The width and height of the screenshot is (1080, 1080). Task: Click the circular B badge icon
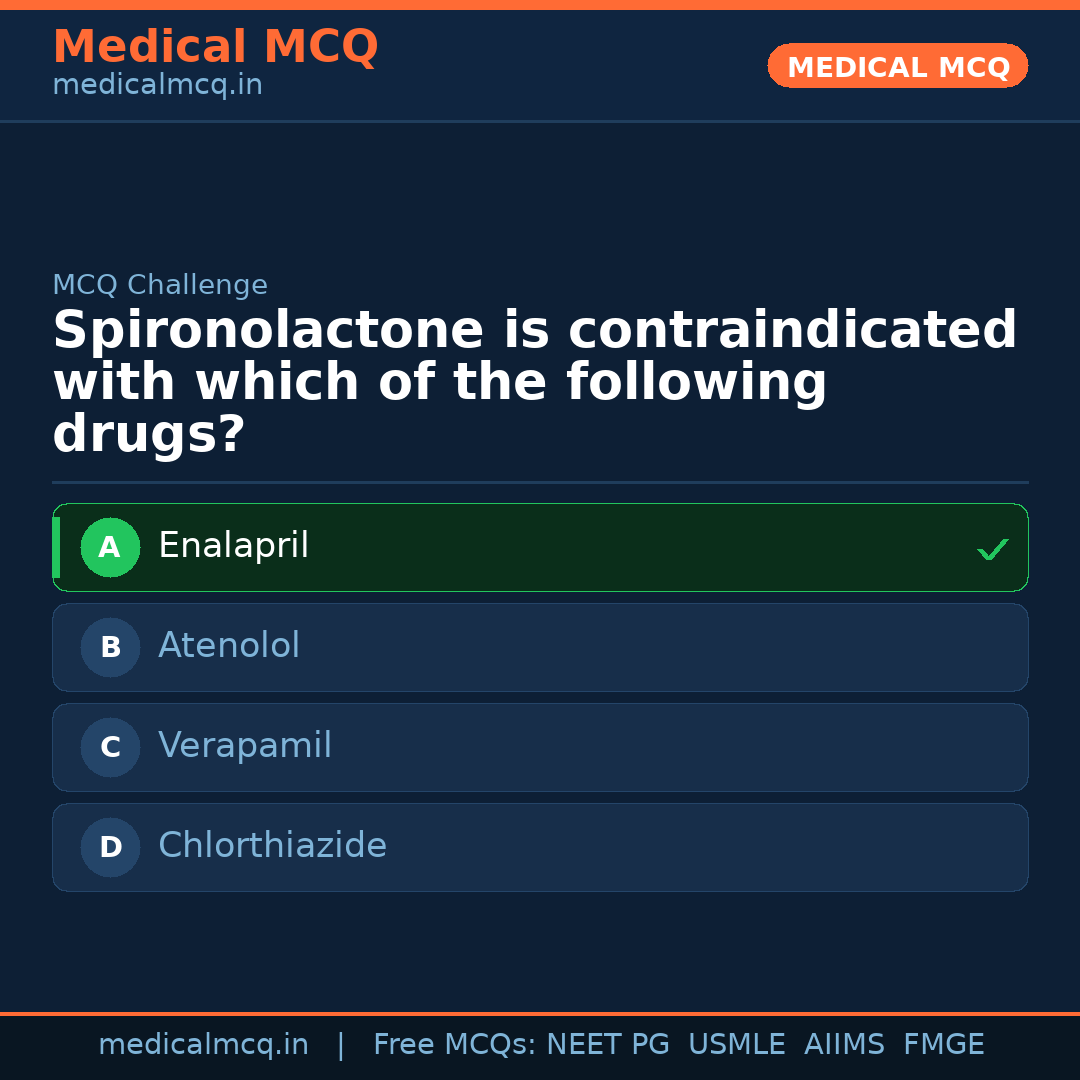point(110,647)
